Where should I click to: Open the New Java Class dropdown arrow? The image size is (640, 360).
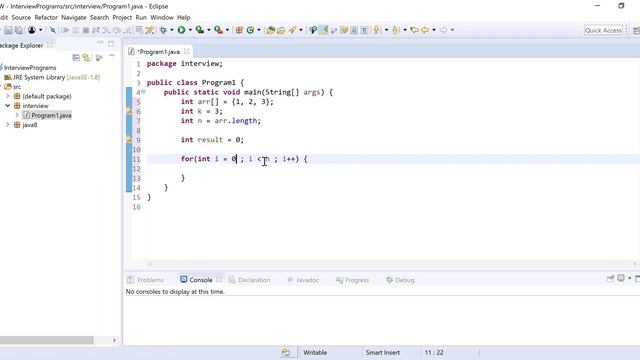tap(259, 30)
